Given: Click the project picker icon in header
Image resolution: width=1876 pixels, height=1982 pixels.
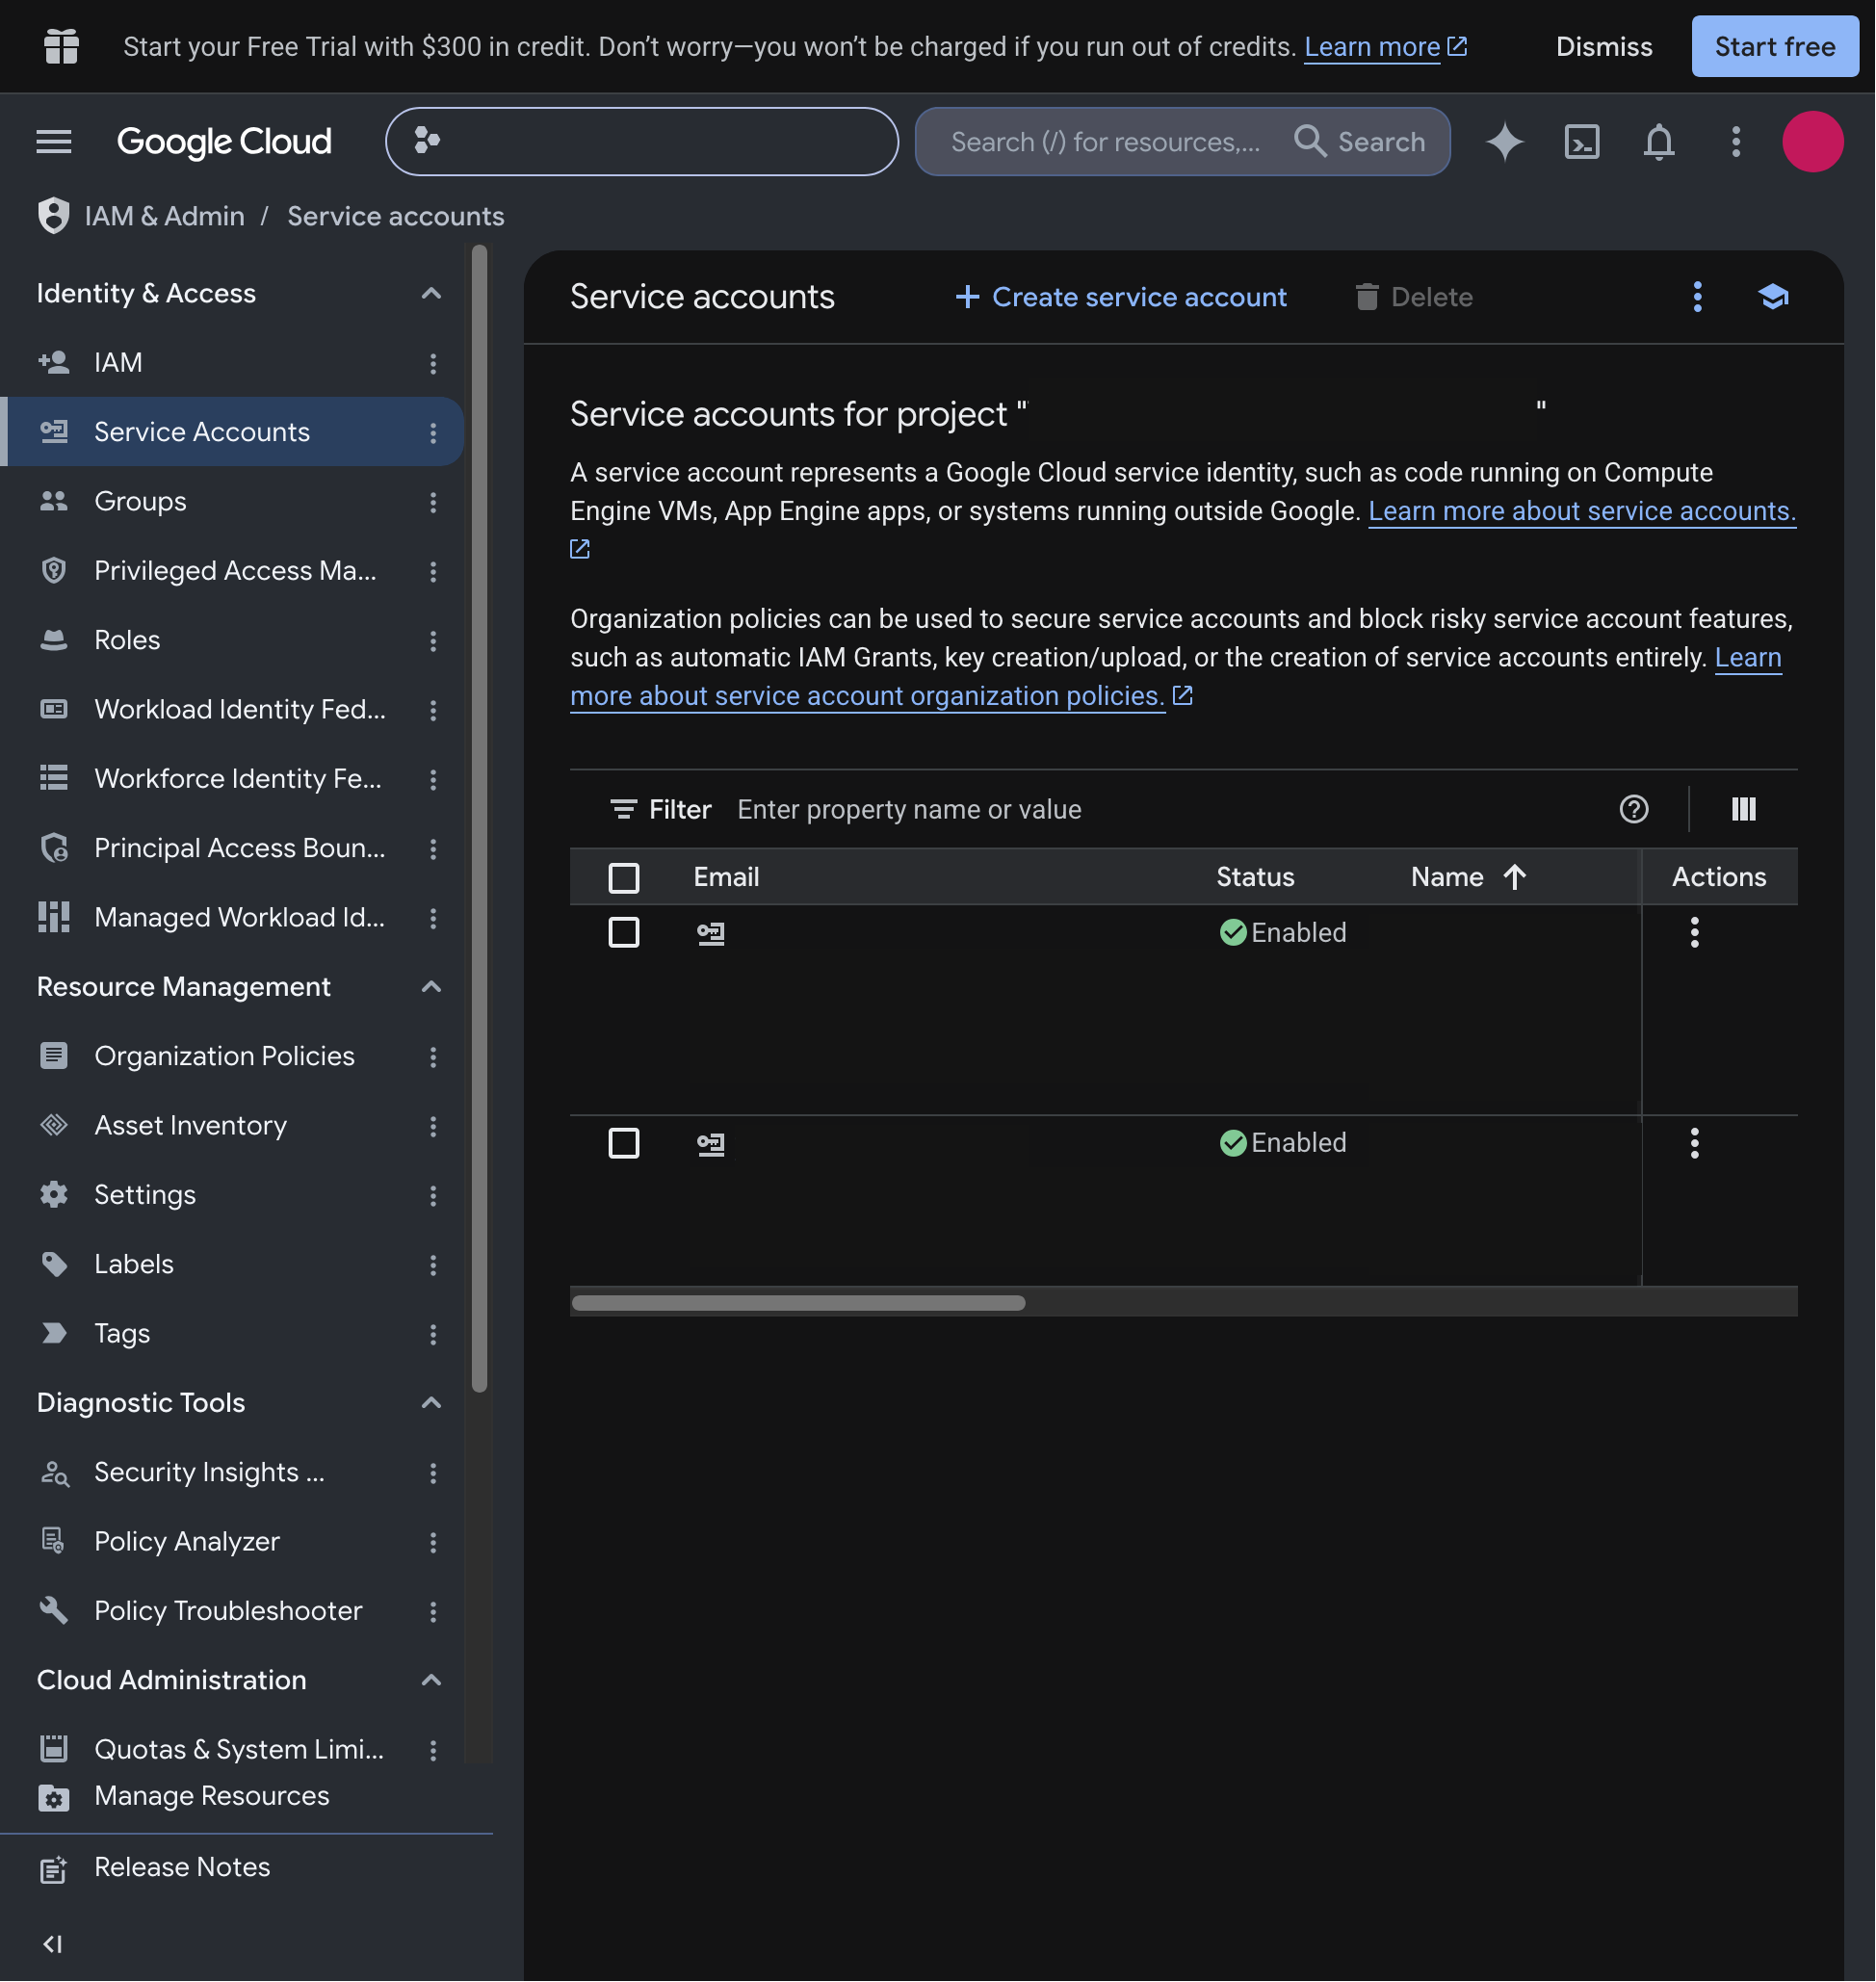Looking at the screenshot, I should (427, 141).
